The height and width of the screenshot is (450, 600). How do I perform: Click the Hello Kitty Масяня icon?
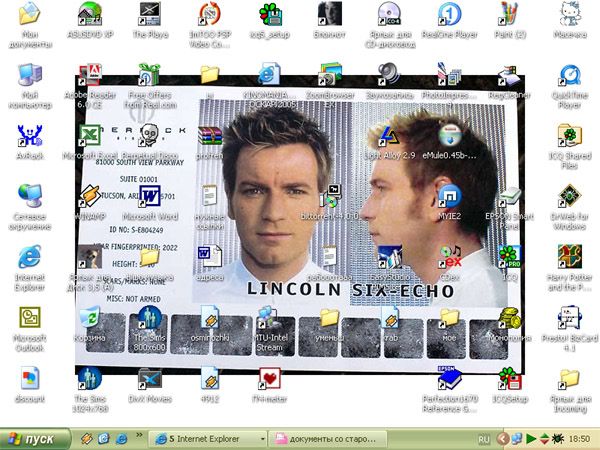pos(570,14)
